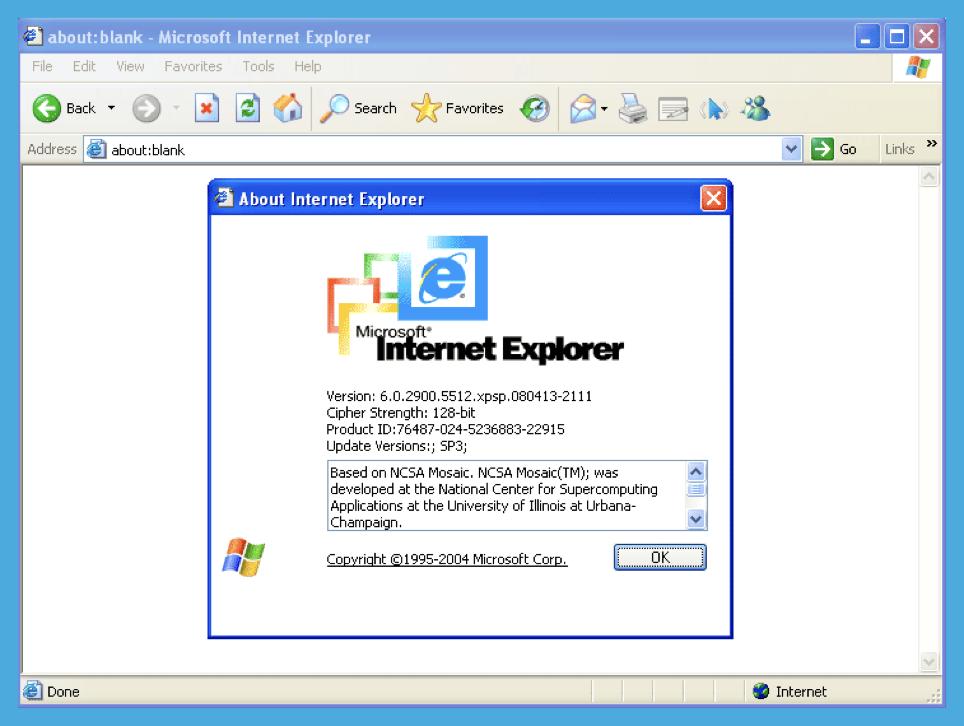Click the Product ID text line
The image size is (964, 726).
445,429
